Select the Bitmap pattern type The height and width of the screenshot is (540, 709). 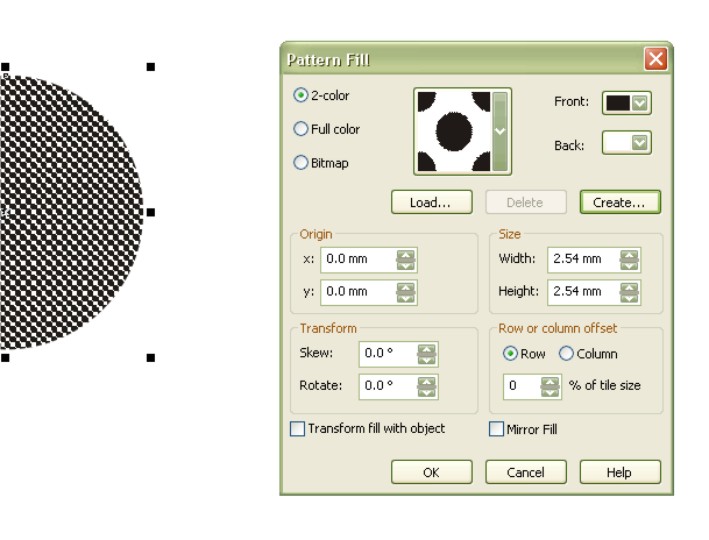click(300, 163)
